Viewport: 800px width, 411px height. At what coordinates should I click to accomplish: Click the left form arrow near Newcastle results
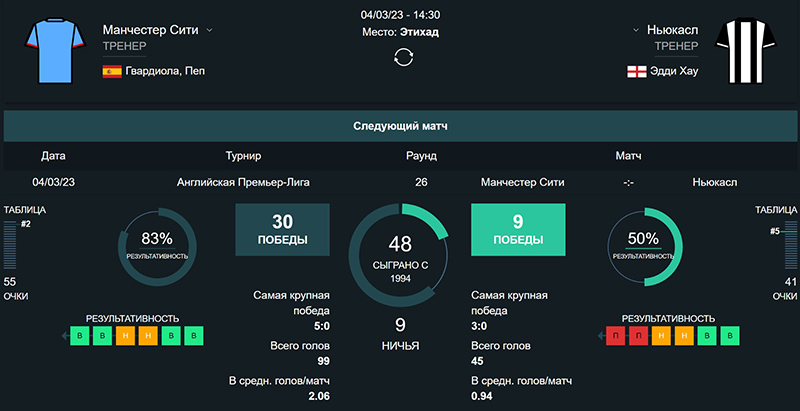pyautogui.click(x=602, y=336)
